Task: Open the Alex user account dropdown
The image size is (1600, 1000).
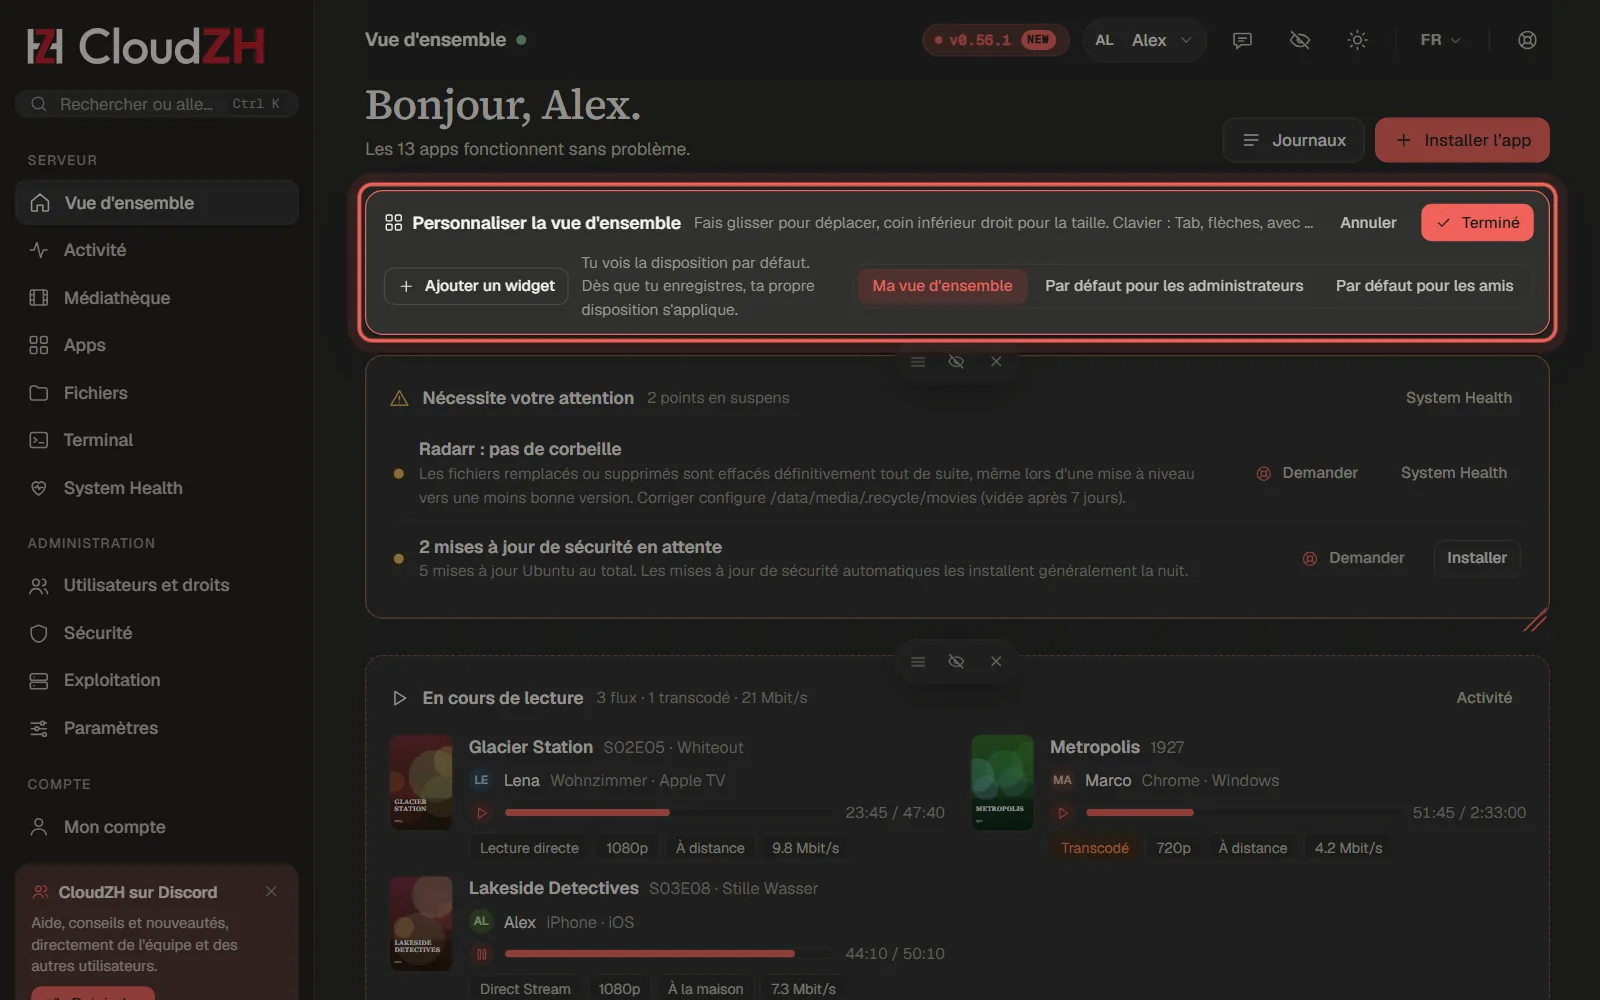Action: [x=1144, y=40]
